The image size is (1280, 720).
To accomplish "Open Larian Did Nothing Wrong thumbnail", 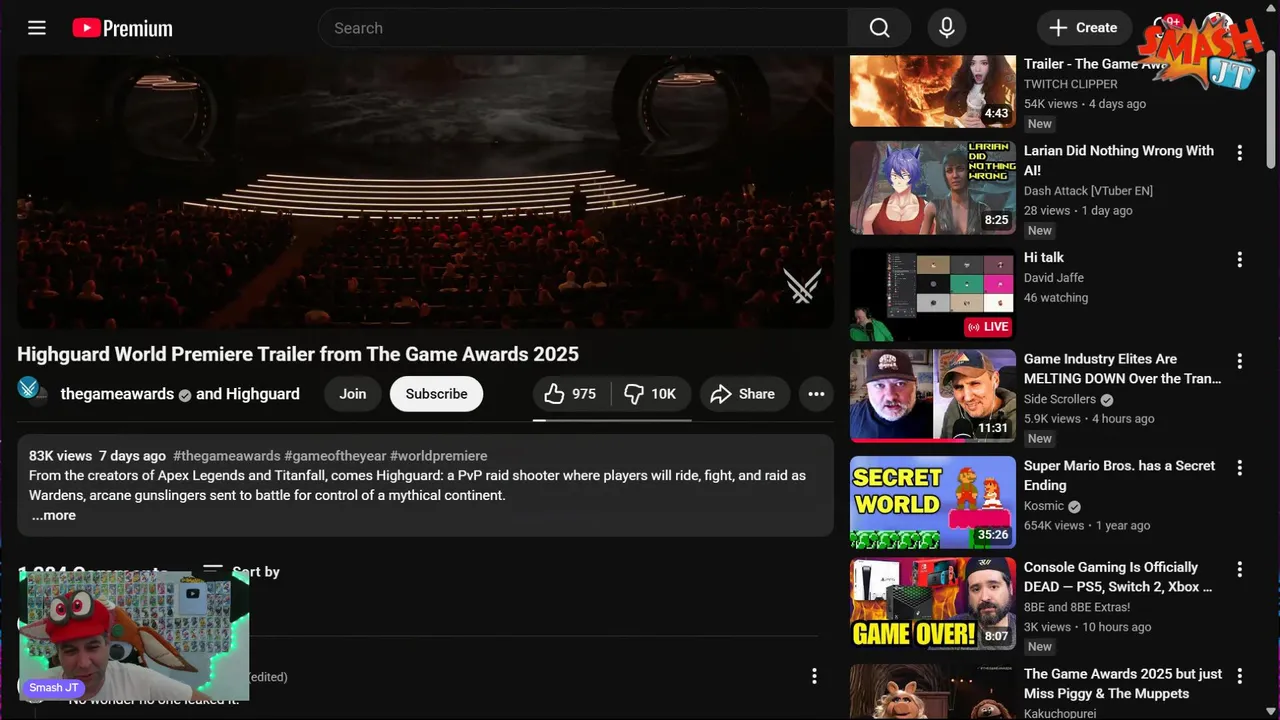I will click(x=933, y=187).
